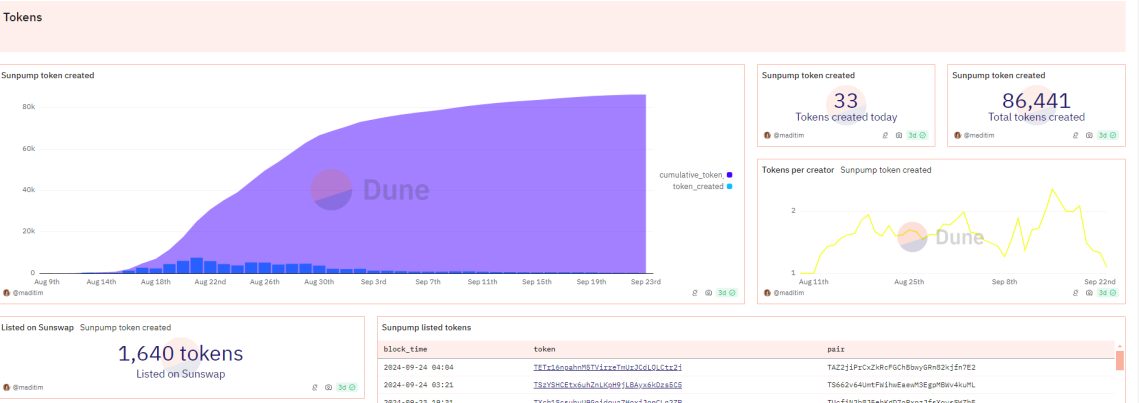The height and width of the screenshot is (403, 1139).
Task: Click the 1,640 tokens counter value
Action: [180, 354]
